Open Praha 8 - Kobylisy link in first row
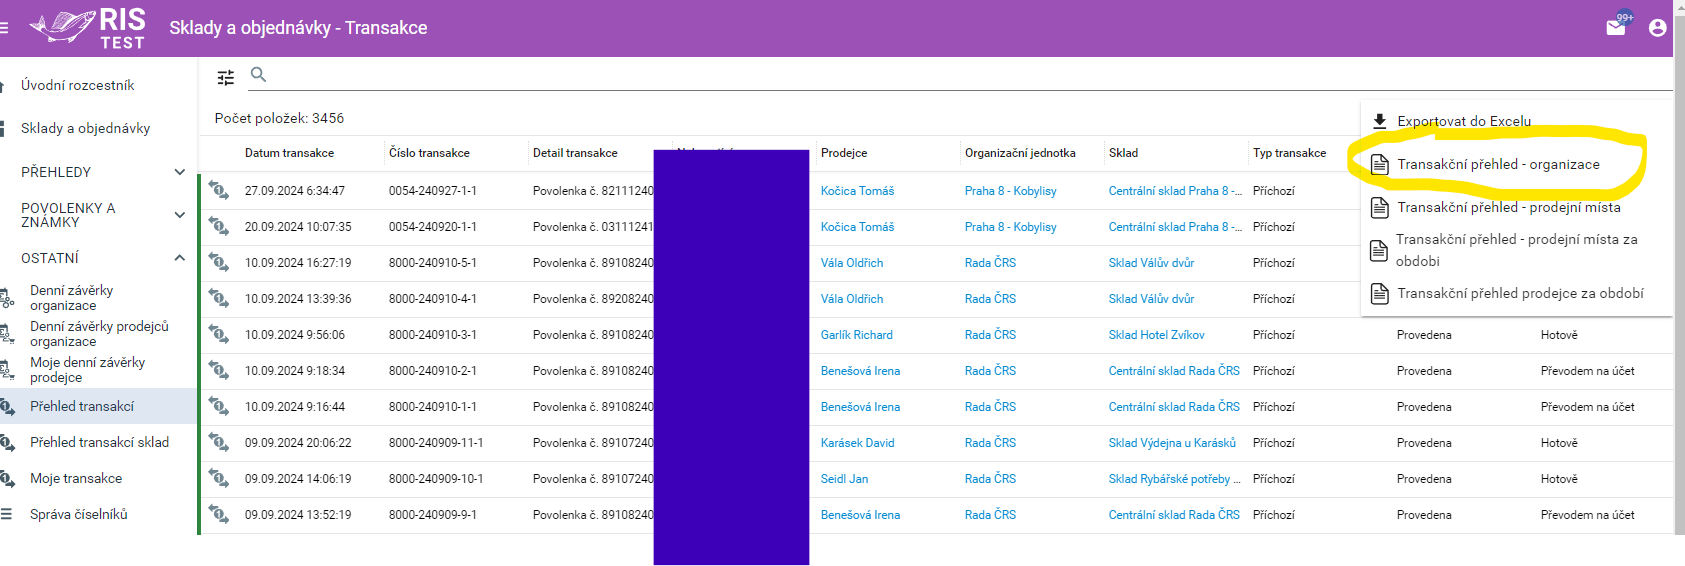The image size is (1685, 566). (x=1010, y=191)
